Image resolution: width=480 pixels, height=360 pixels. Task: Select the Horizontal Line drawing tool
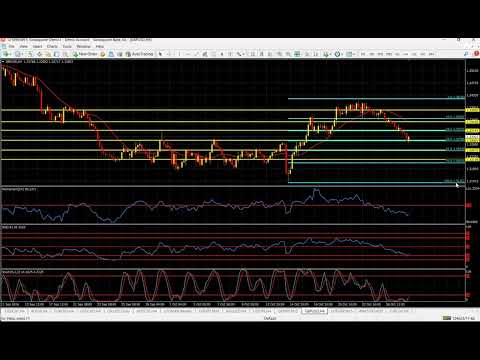pos(188,54)
